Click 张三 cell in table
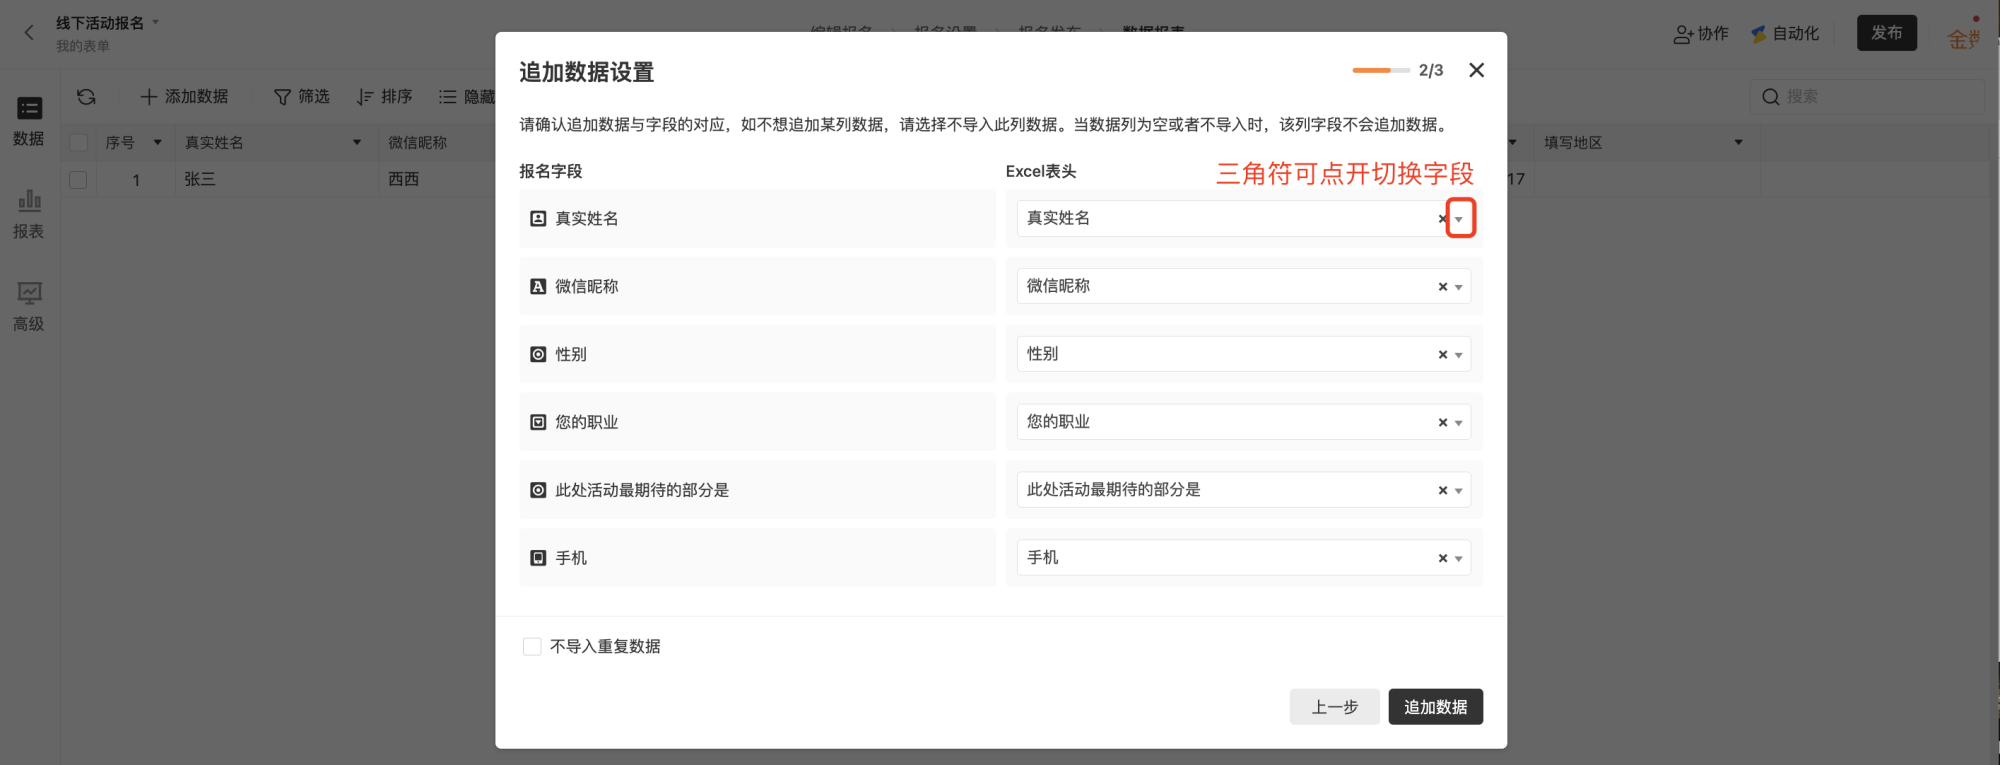This screenshot has width=2000, height=765. (x=276, y=180)
